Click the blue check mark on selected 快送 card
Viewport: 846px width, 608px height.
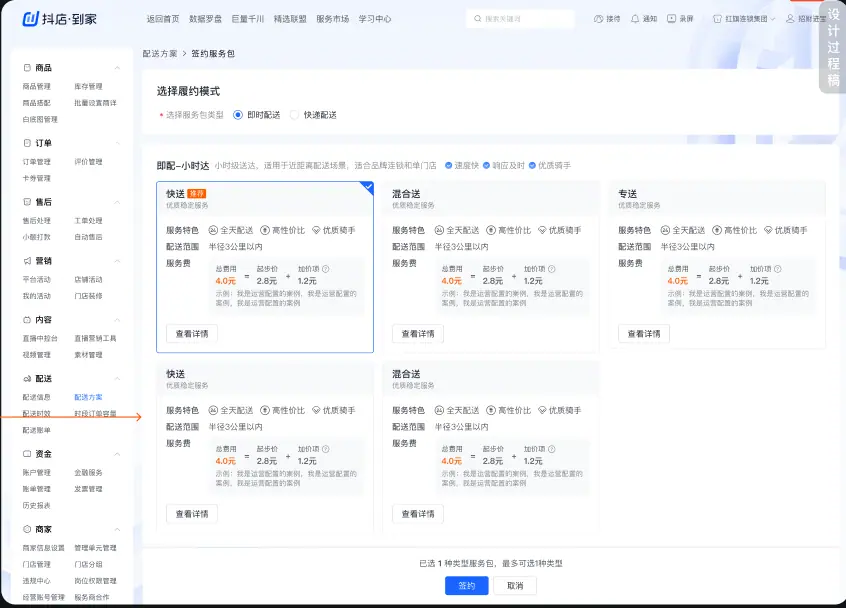click(x=369, y=187)
